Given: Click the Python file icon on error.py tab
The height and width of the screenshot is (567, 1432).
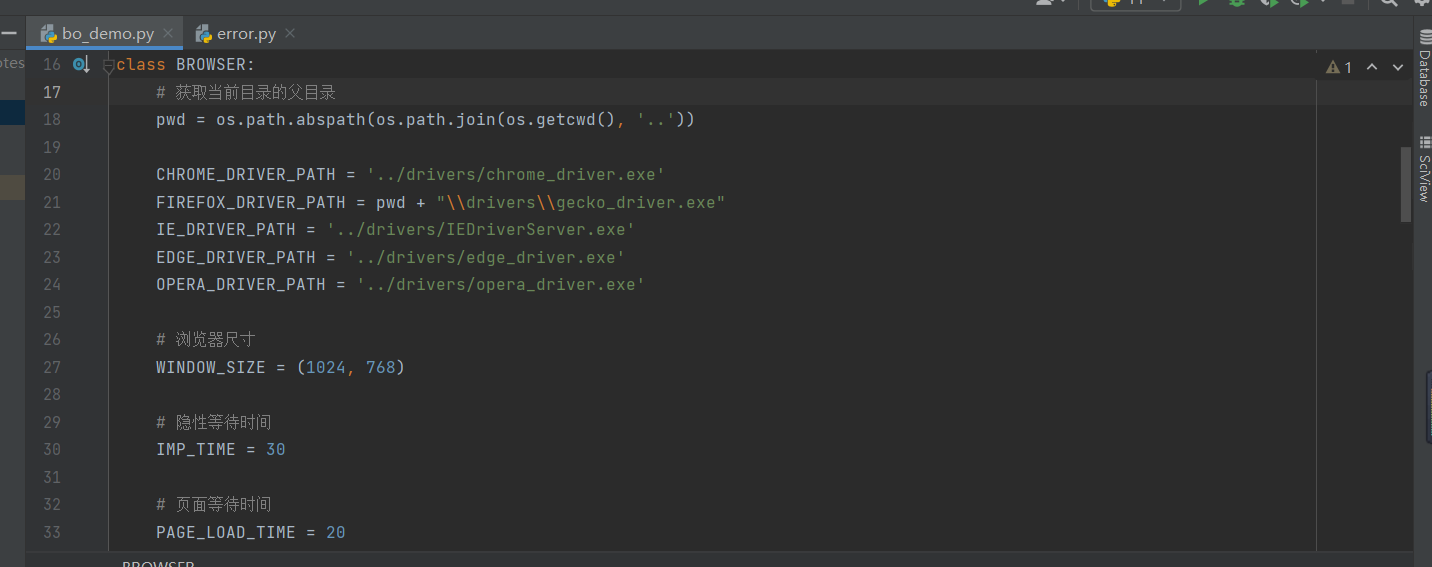Looking at the screenshot, I should 203,33.
